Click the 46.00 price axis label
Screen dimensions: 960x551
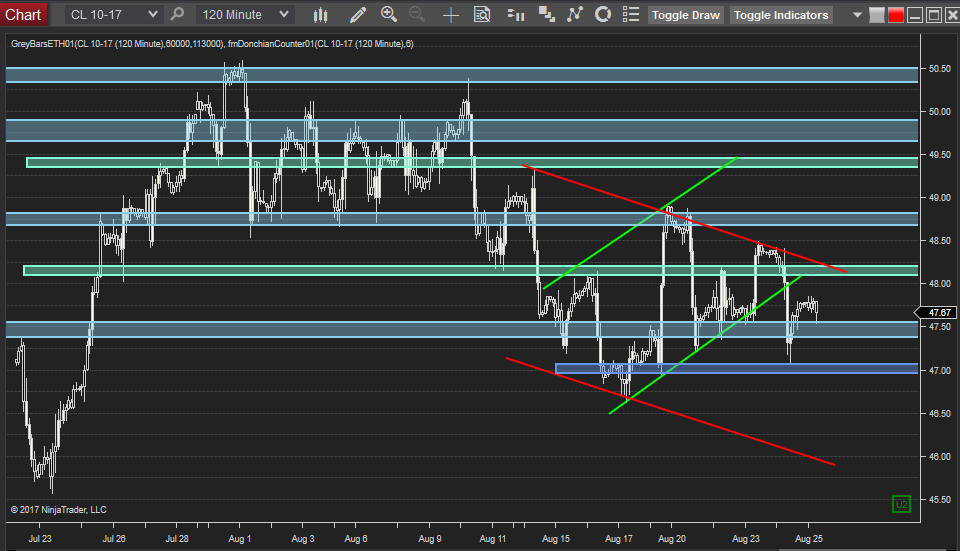click(939, 457)
